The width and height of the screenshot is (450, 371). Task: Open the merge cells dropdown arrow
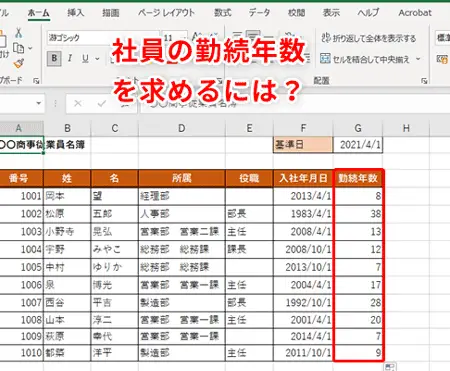pyautogui.click(x=418, y=59)
